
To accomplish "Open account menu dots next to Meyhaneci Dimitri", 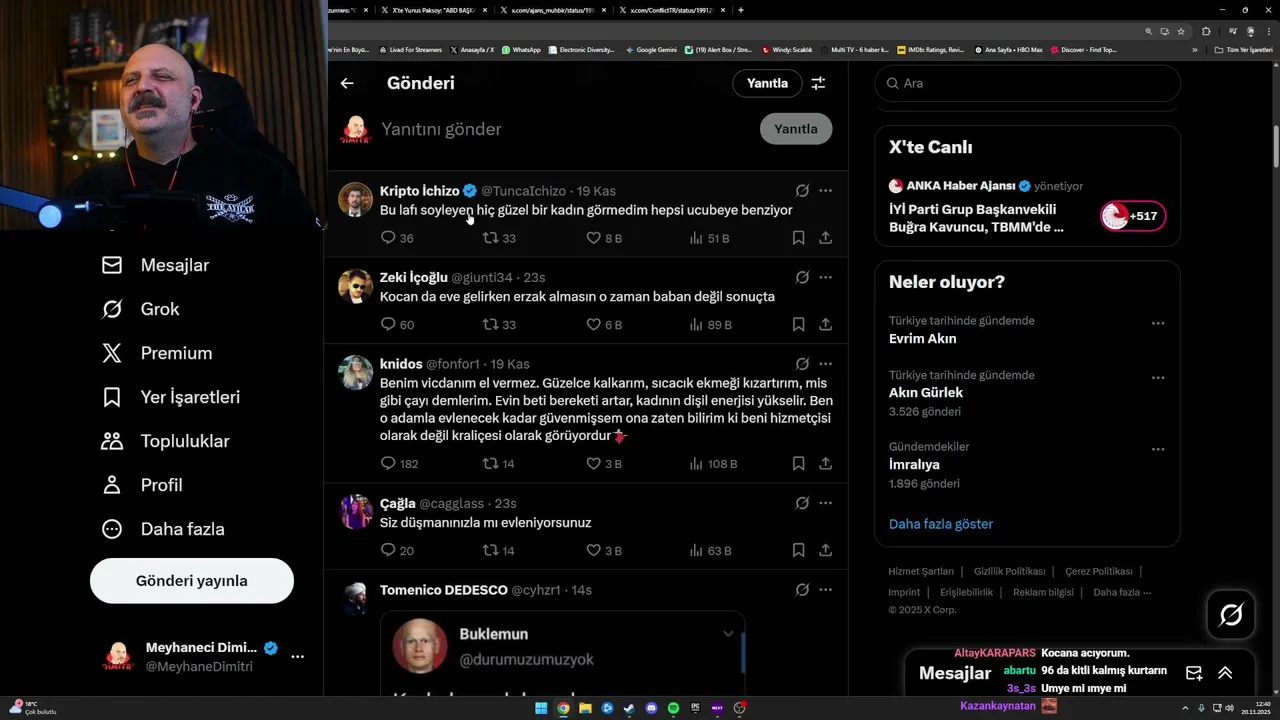I will (x=297, y=657).
